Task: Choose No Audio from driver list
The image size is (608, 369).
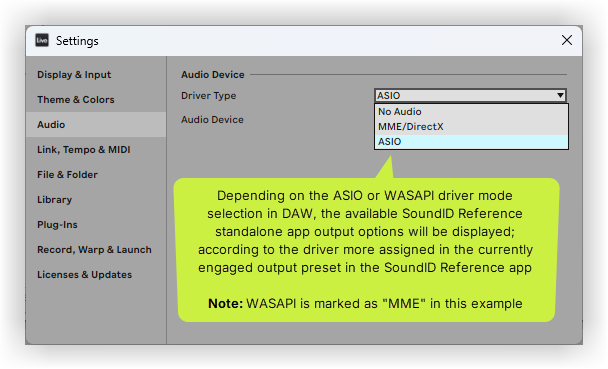Action: click(x=471, y=112)
